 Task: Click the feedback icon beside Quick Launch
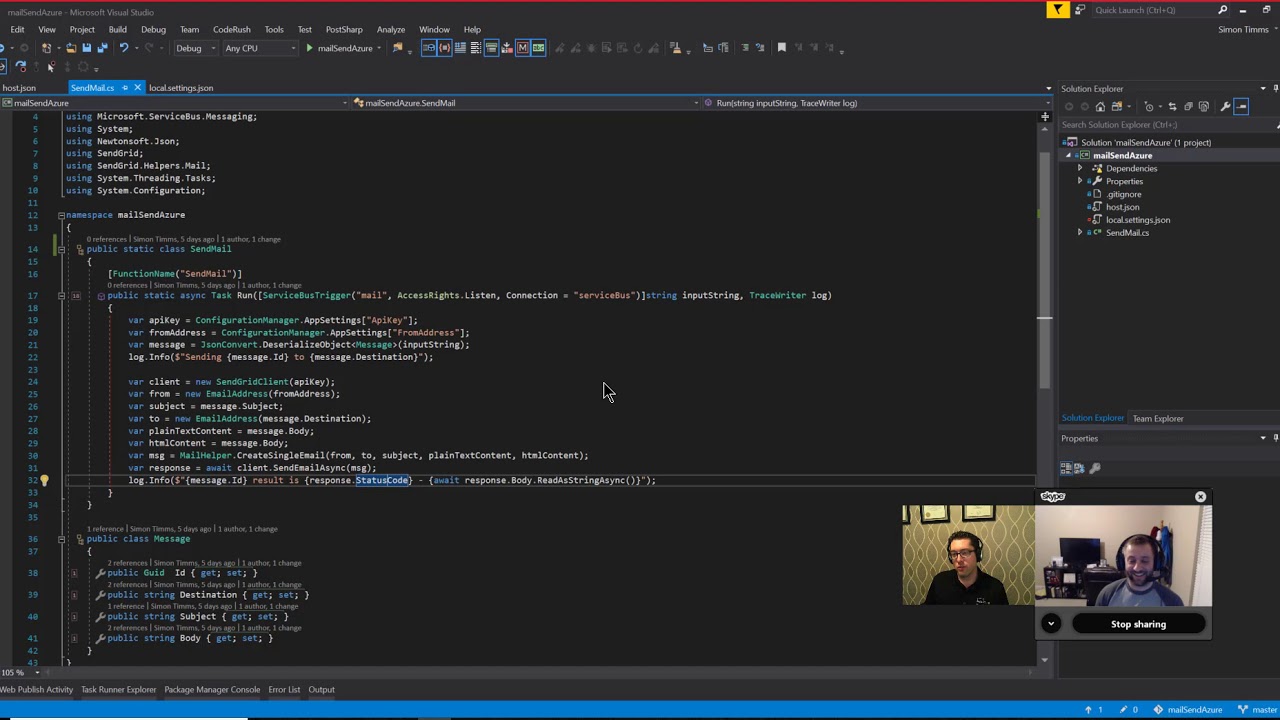[1079, 10]
